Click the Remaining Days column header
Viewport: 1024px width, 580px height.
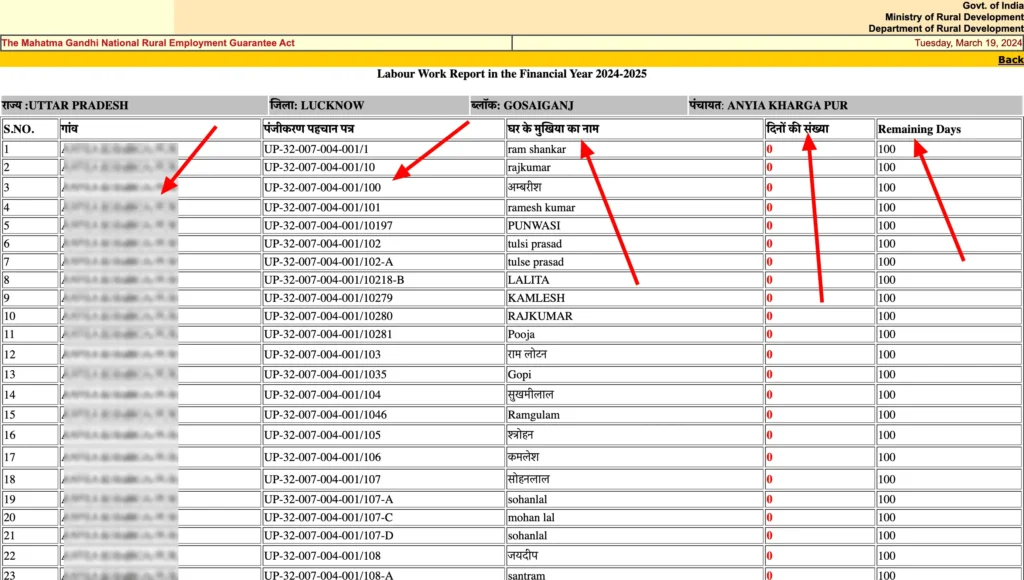coord(919,129)
